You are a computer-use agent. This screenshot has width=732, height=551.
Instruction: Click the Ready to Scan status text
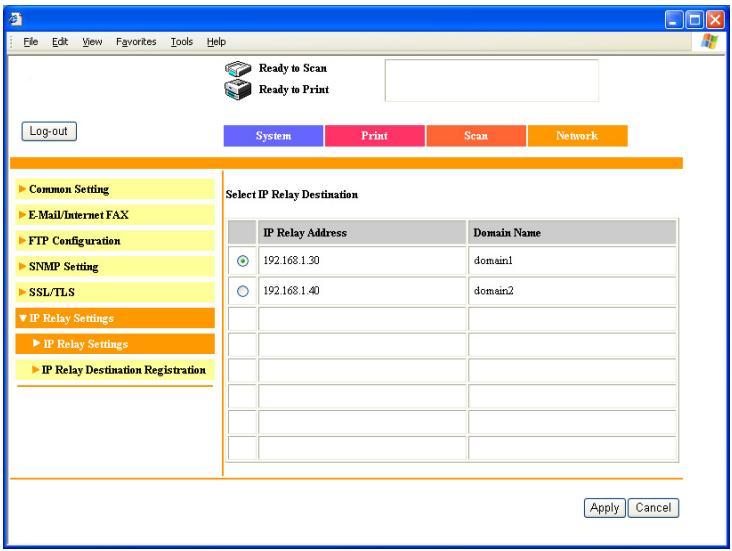pos(293,68)
